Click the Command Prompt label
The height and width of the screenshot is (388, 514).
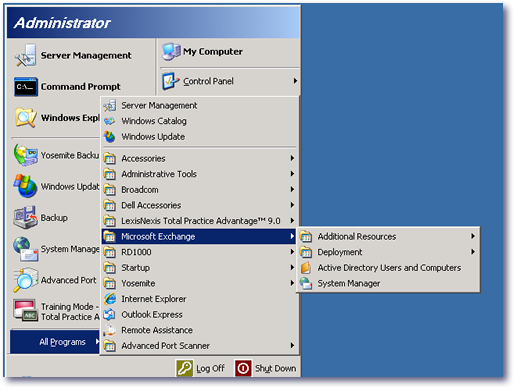81,87
